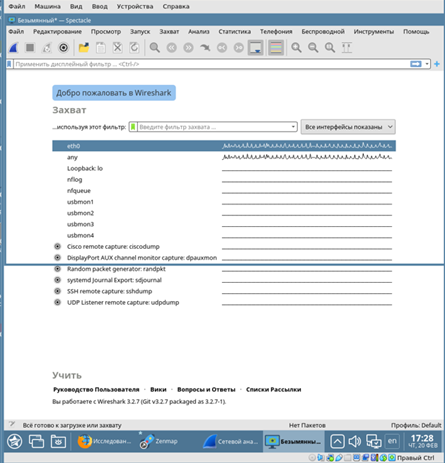Expand the 'Все интерфейсы показаны' dropdown
The image size is (445, 463).
pos(348,127)
